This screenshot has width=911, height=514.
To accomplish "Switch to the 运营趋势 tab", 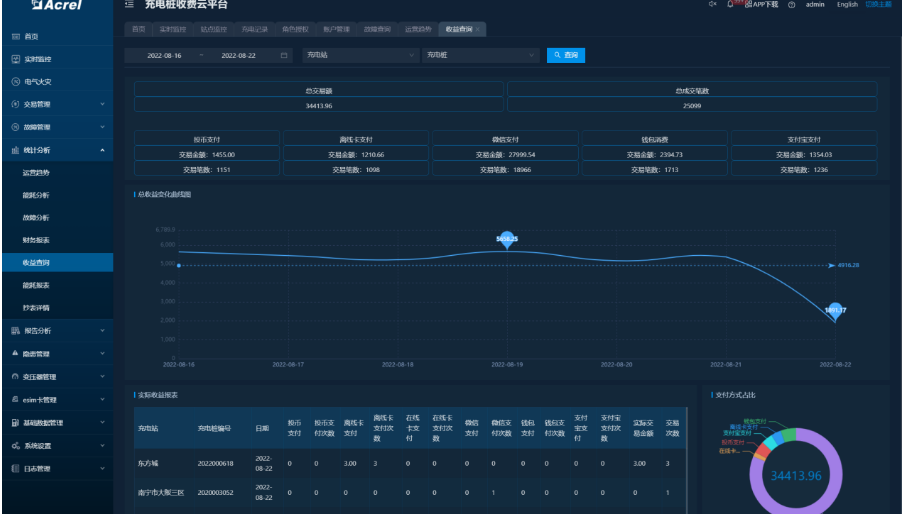I will pyautogui.click(x=418, y=29).
